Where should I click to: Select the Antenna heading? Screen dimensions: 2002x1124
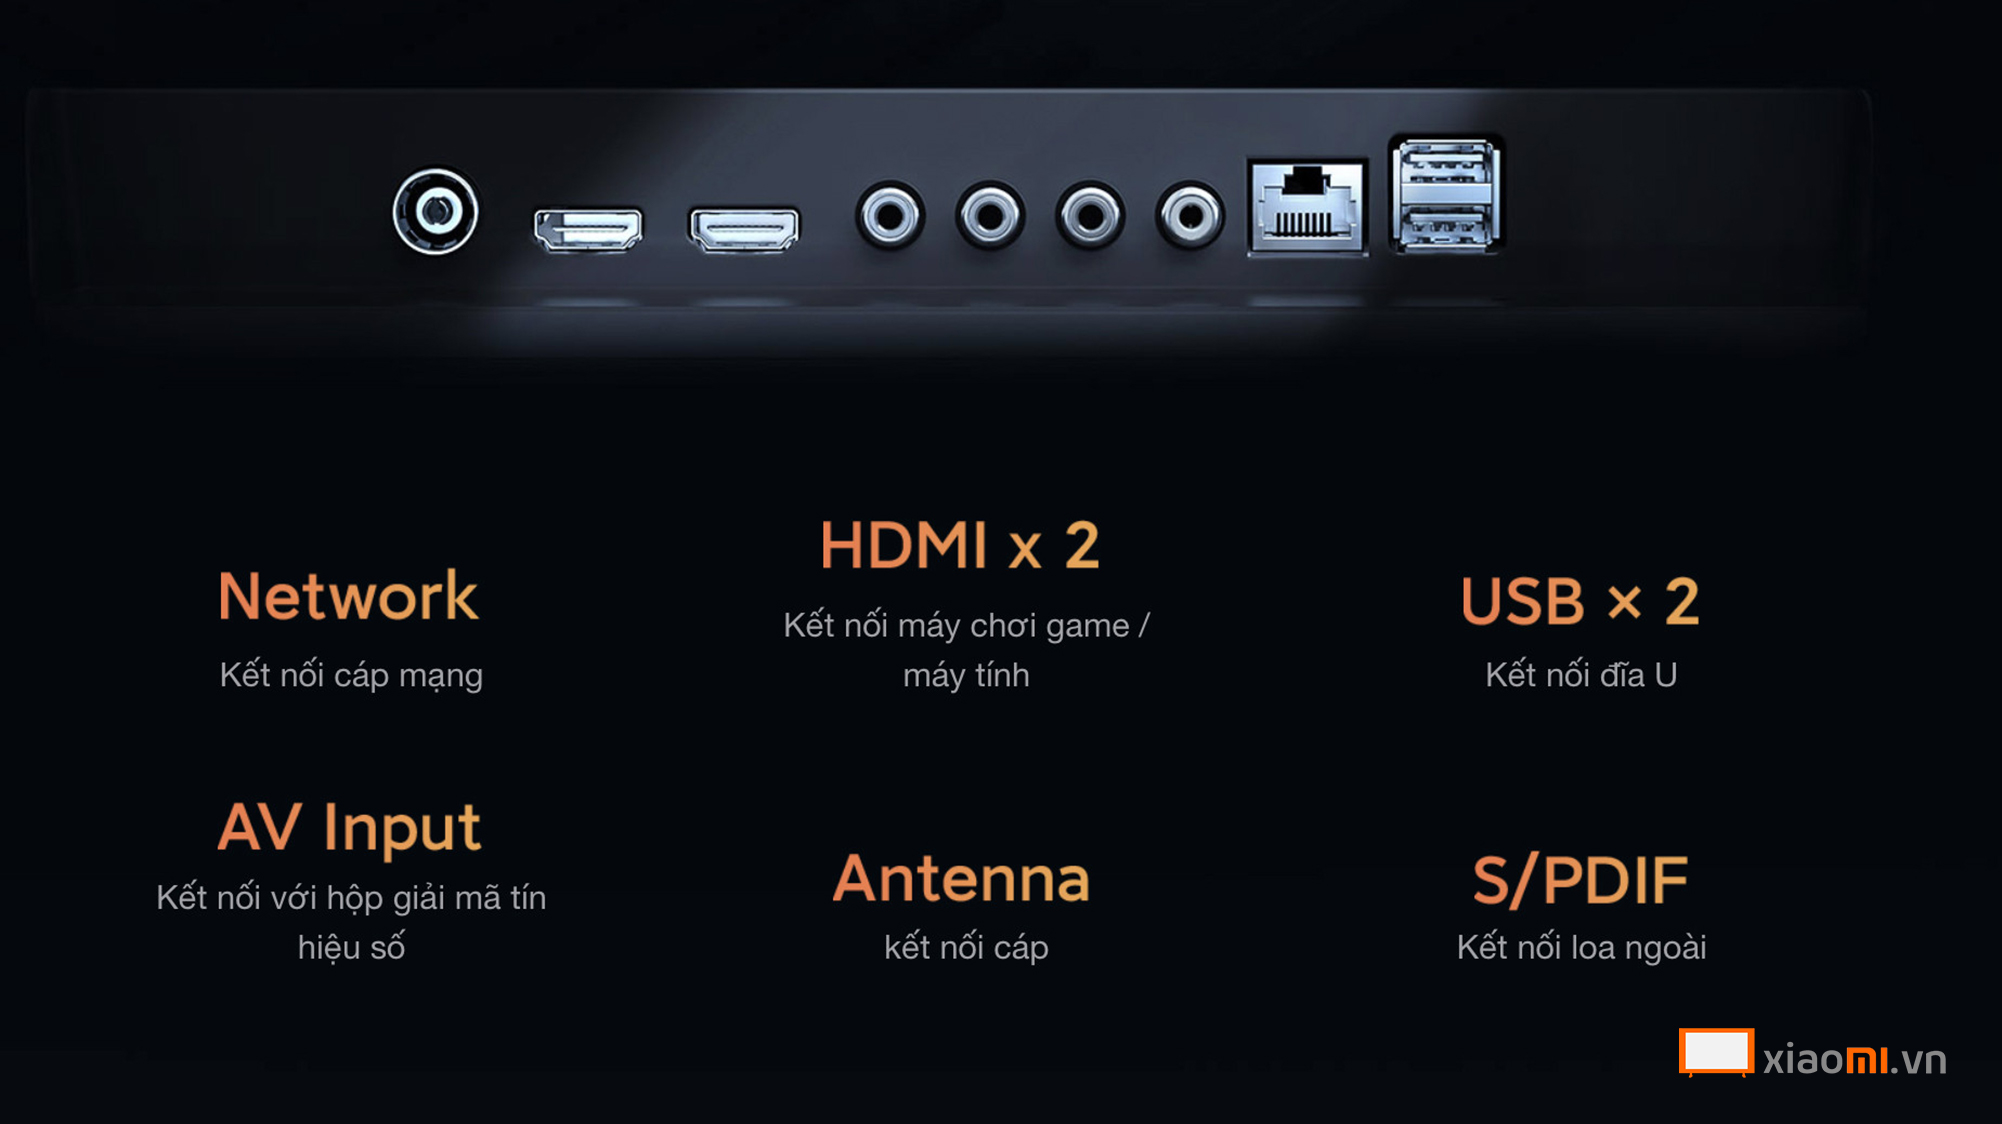[x=961, y=879]
